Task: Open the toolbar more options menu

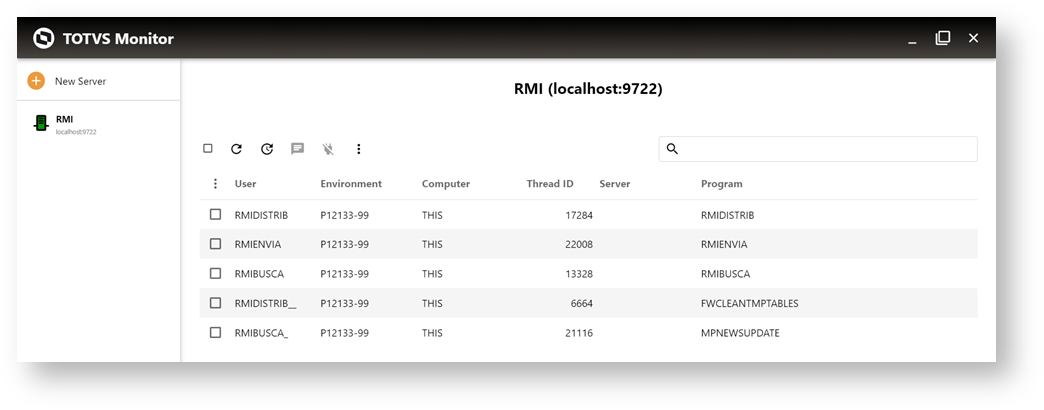Action: point(358,149)
